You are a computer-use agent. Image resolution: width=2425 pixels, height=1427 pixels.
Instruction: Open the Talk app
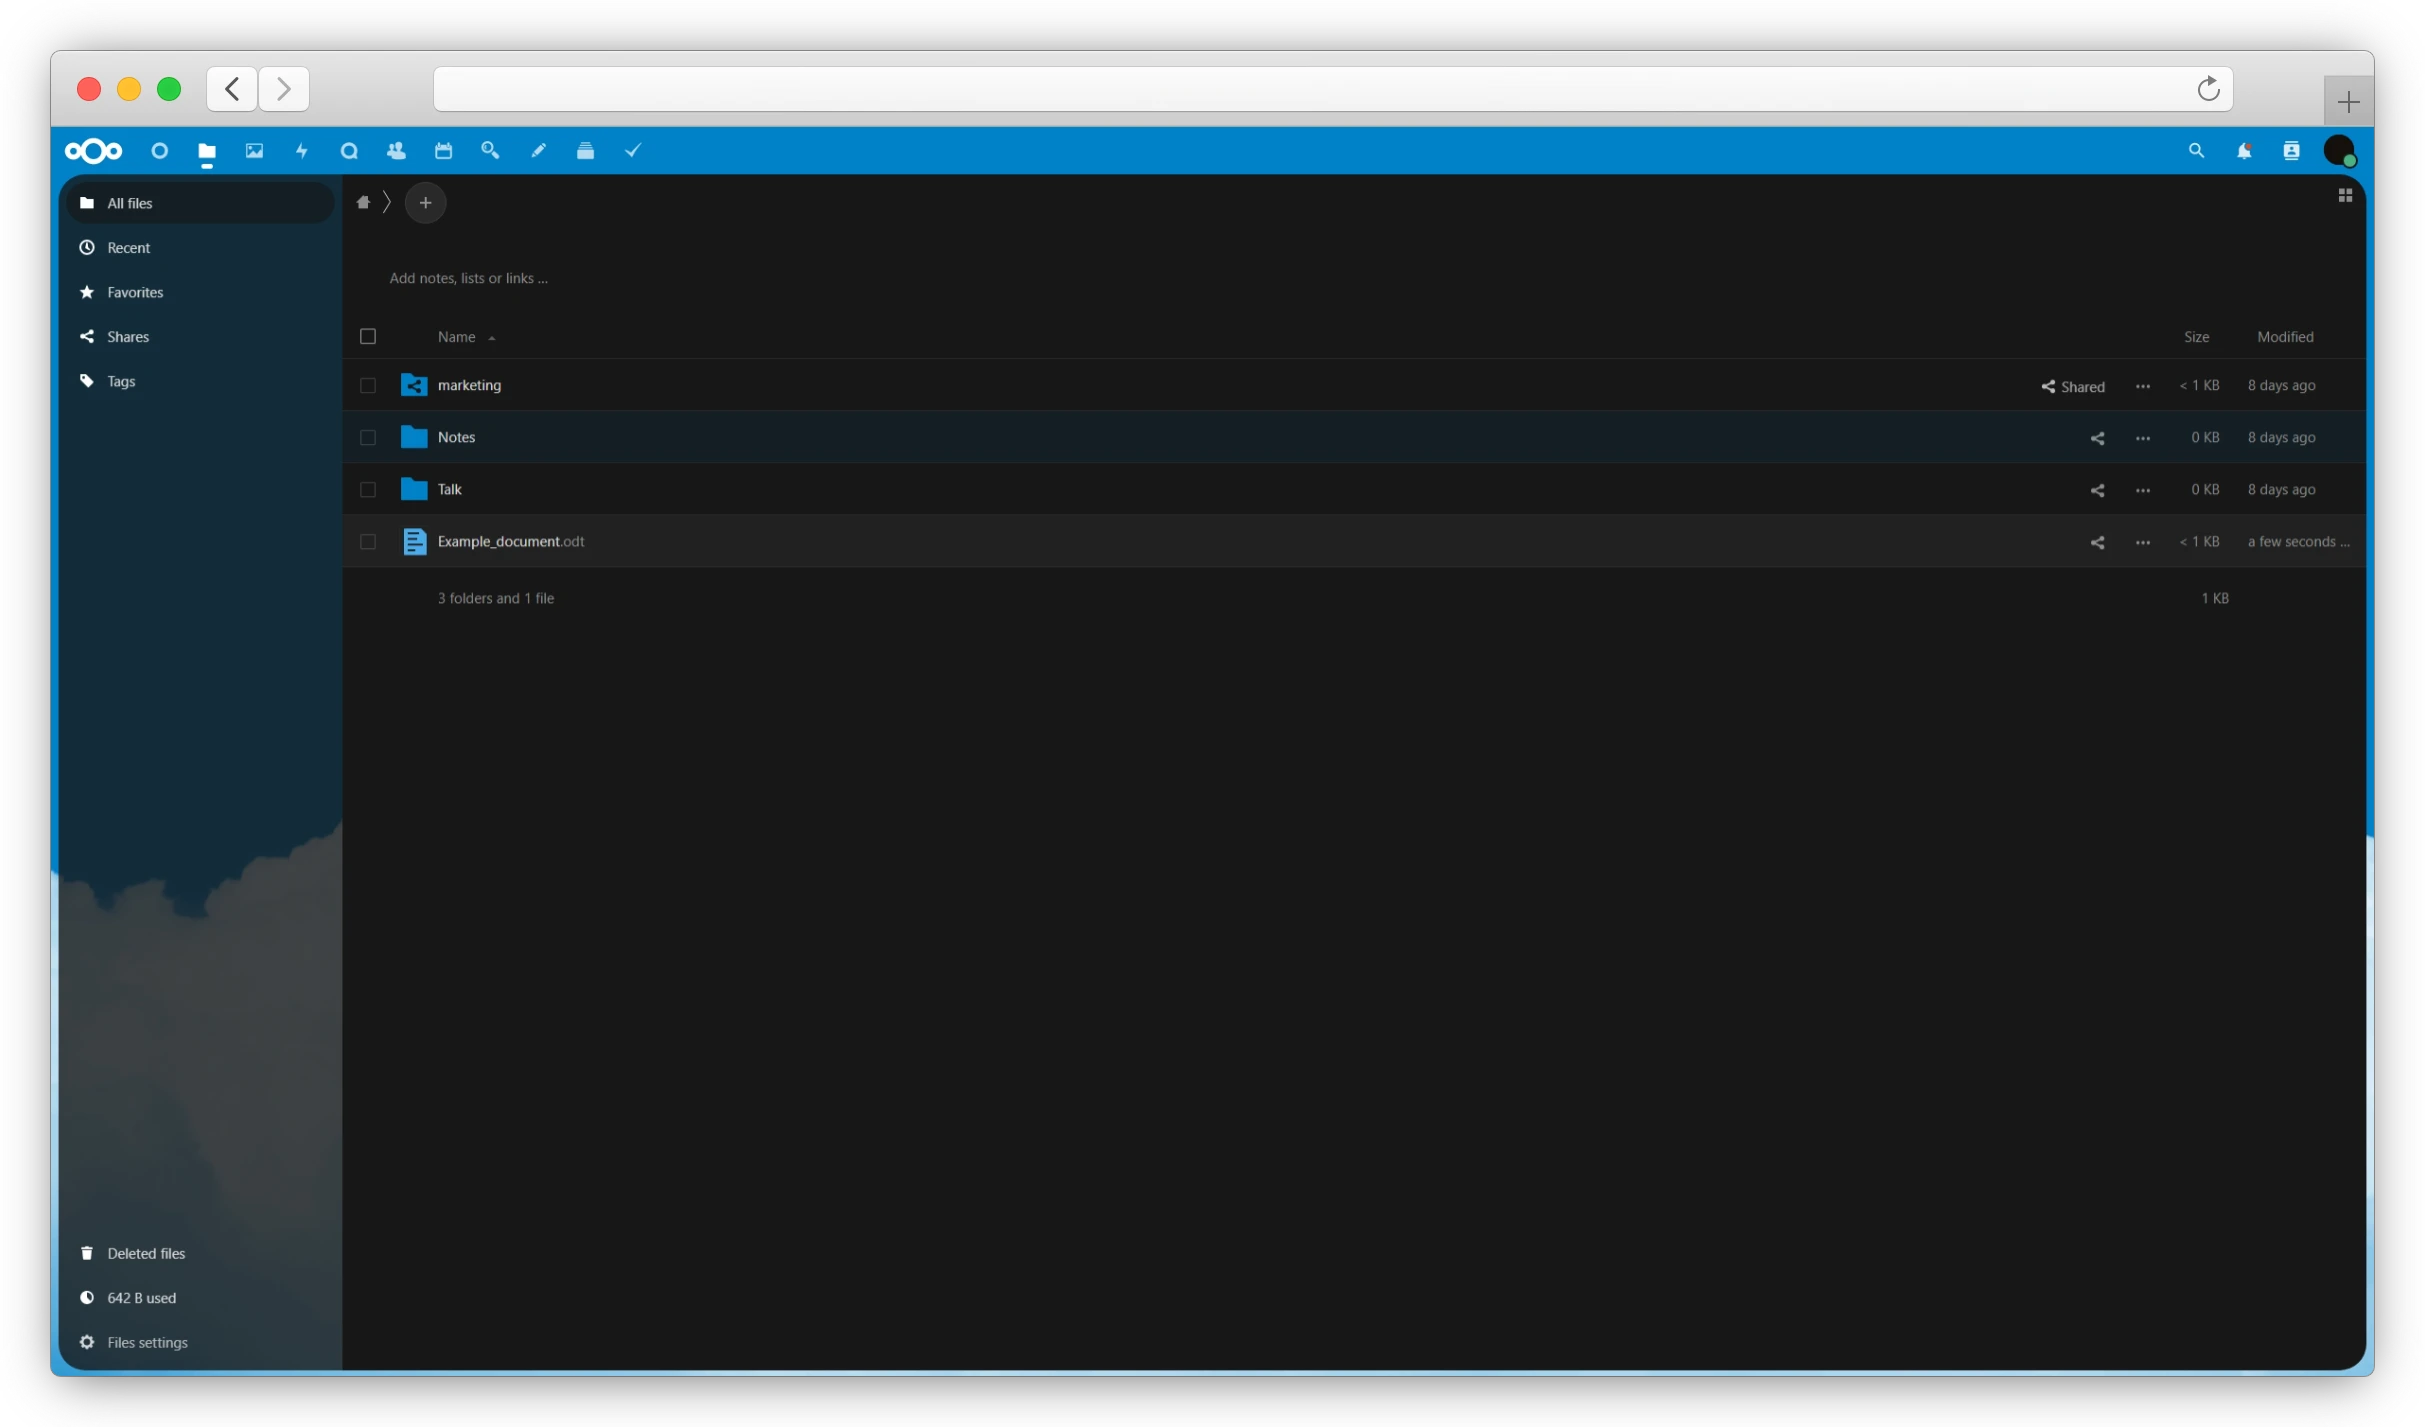coord(349,150)
